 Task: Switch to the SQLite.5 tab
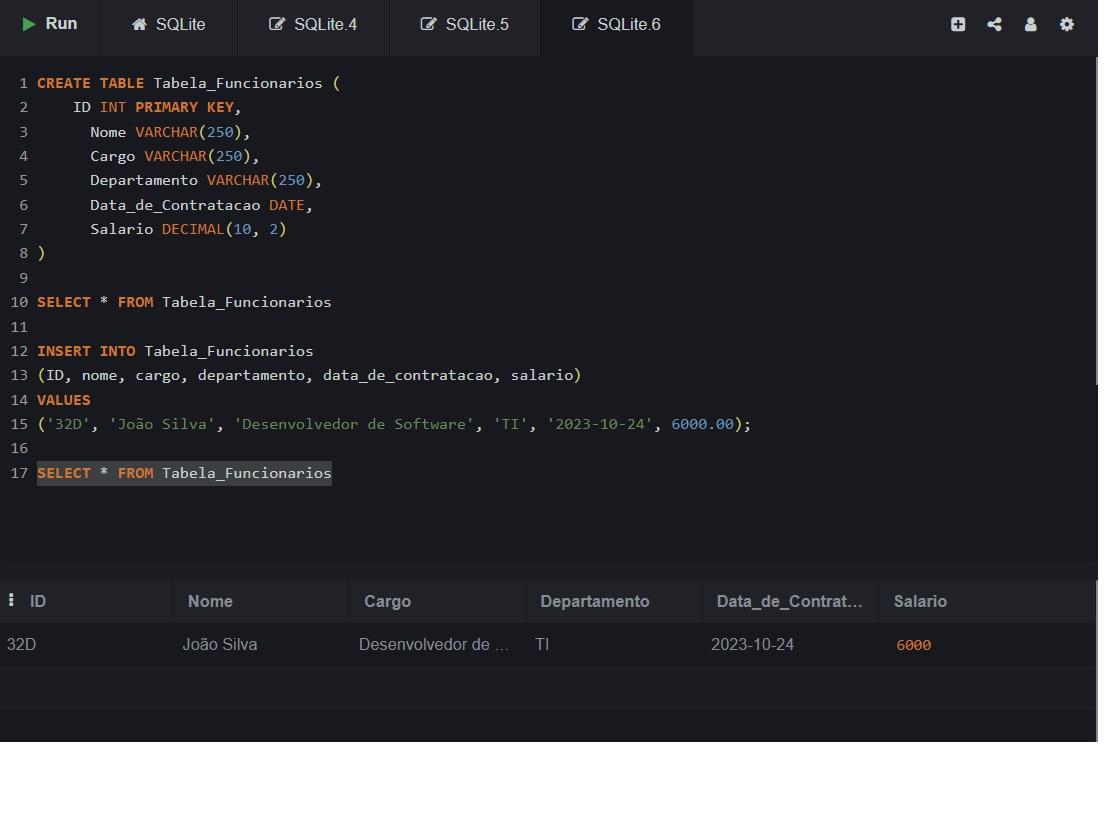[464, 24]
